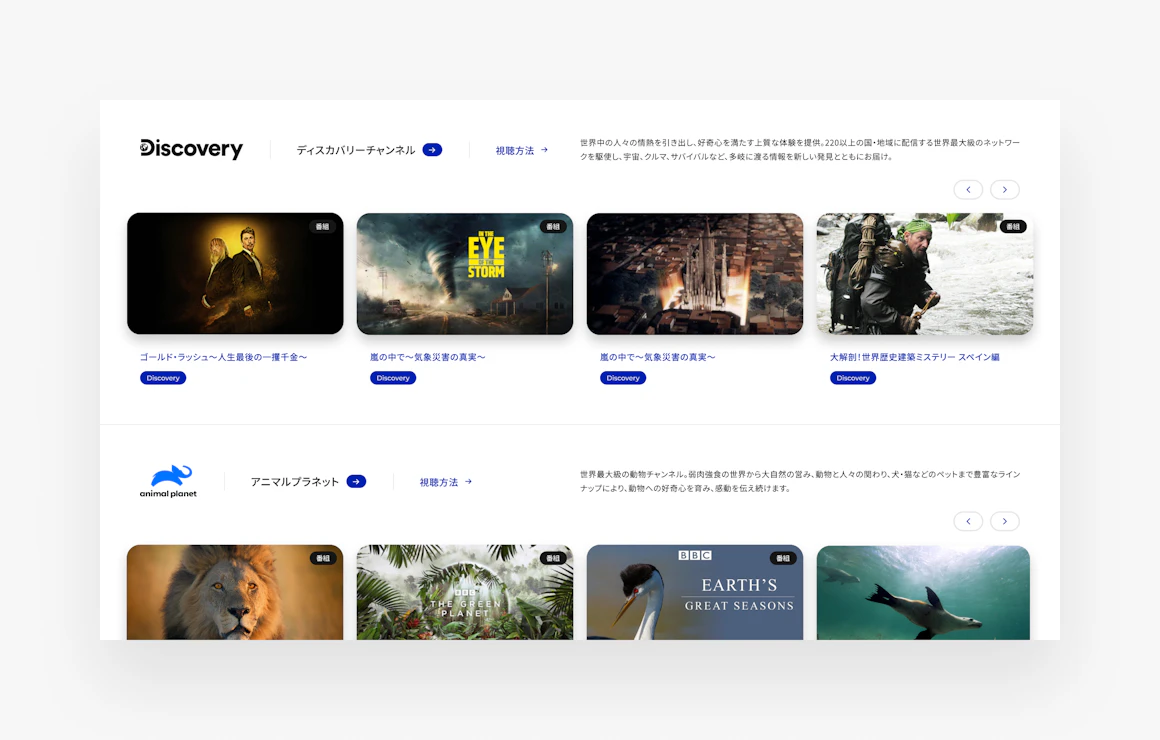
Task: Click the Animal Planet description starting 世界最大級の動物チャンネル
Action: point(800,481)
